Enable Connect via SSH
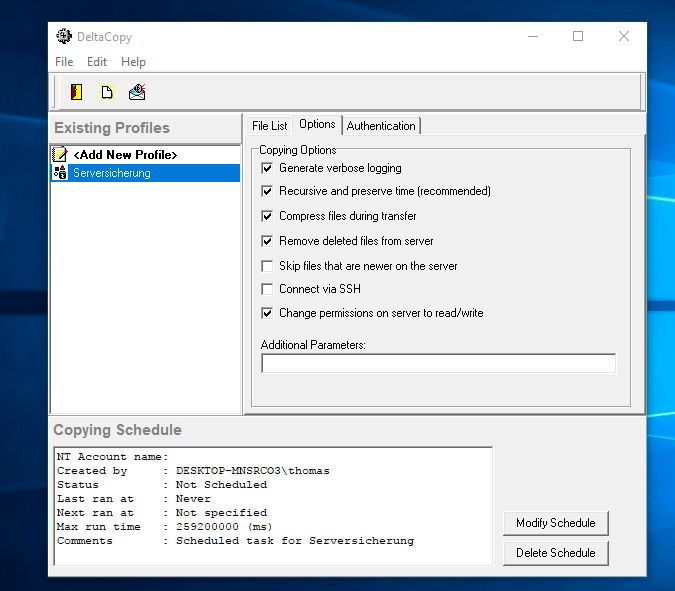Screen dimensions: 675x591 (267, 289)
